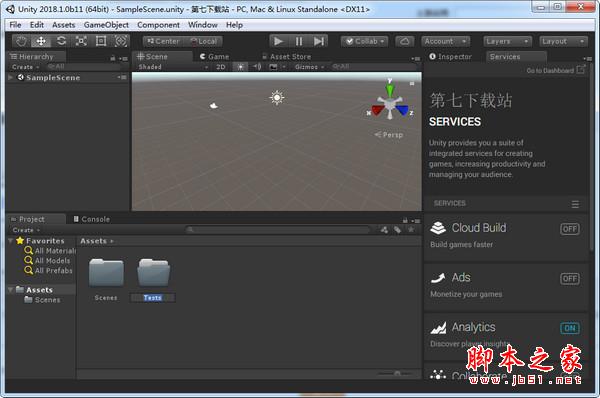The height and width of the screenshot is (398, 600).
Task: Switch to the Asset Store tab
Action: [287, 57]
